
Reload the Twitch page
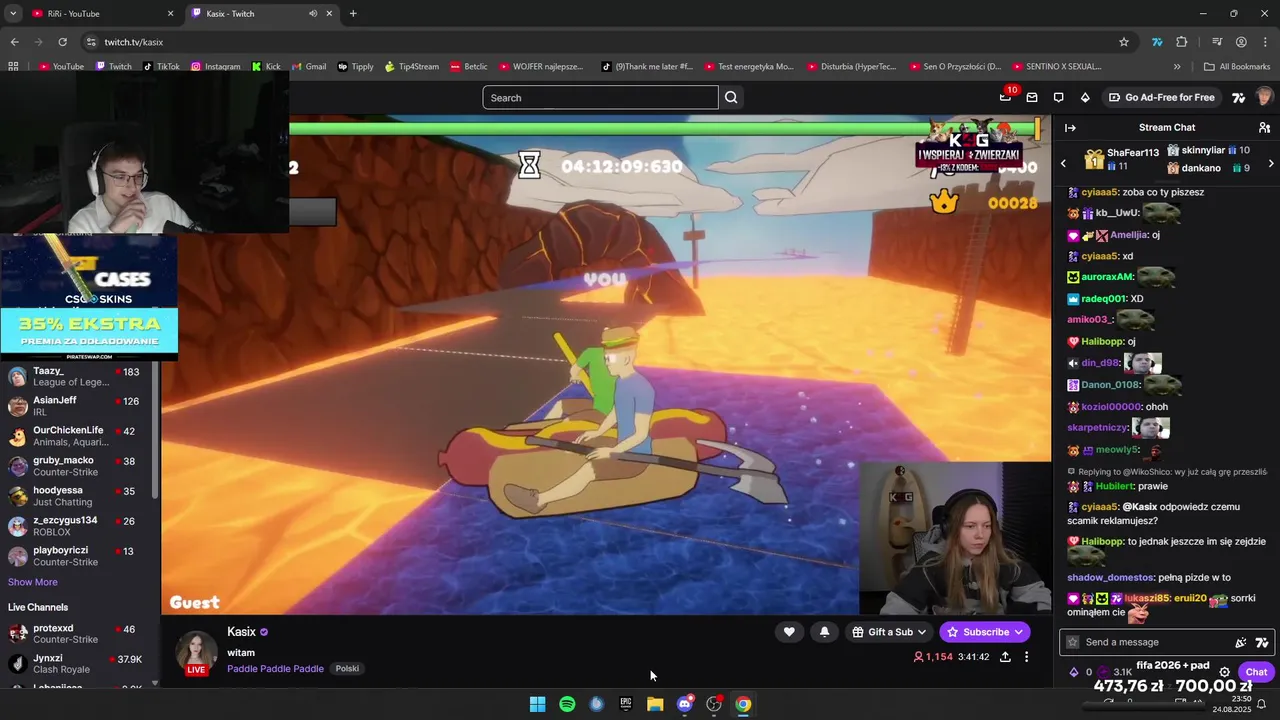[x=62, y=42]
